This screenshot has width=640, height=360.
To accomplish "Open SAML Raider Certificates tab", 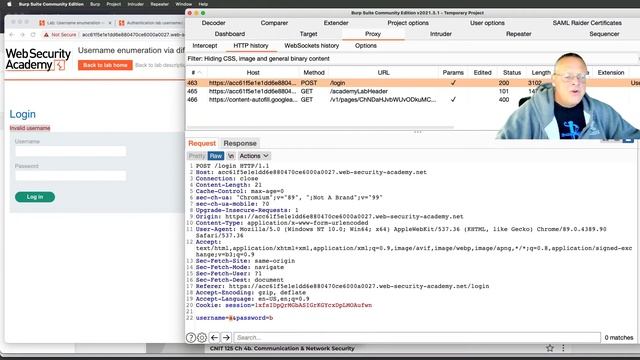I will (x=587, y=23).
